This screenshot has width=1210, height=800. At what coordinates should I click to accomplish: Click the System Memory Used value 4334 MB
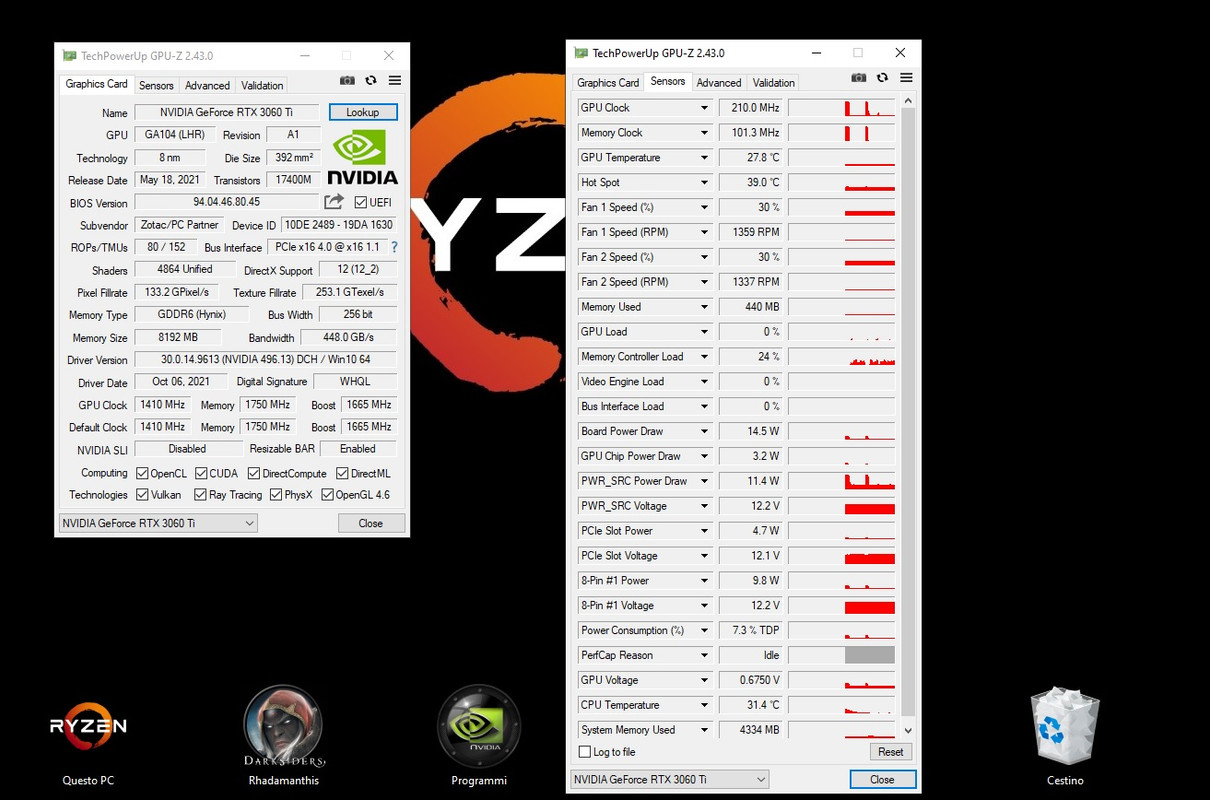[x=751, y=730]
